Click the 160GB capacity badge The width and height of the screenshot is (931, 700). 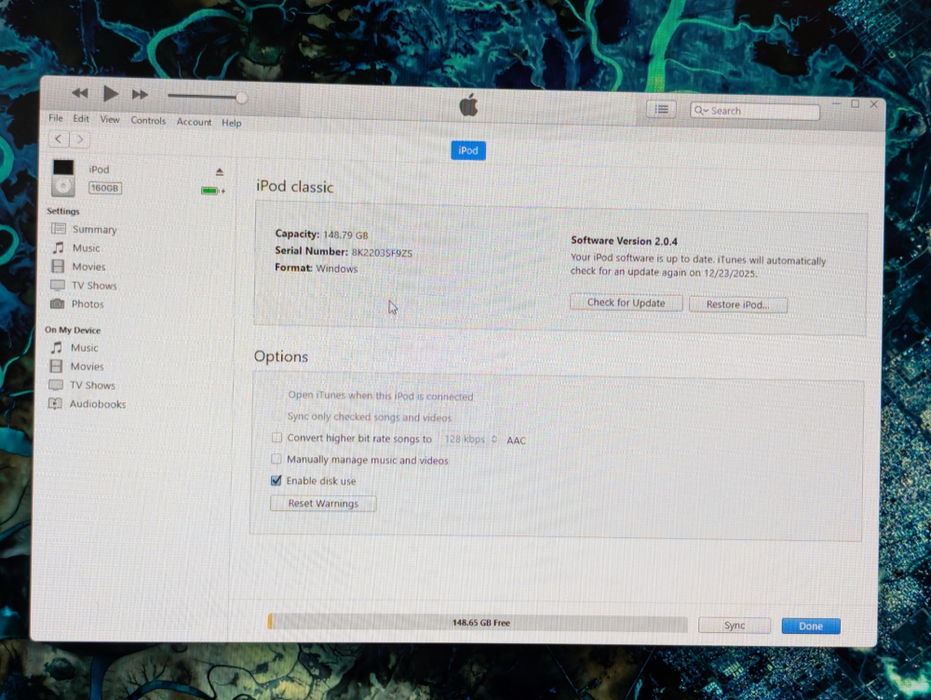click(x=105, y=188)
